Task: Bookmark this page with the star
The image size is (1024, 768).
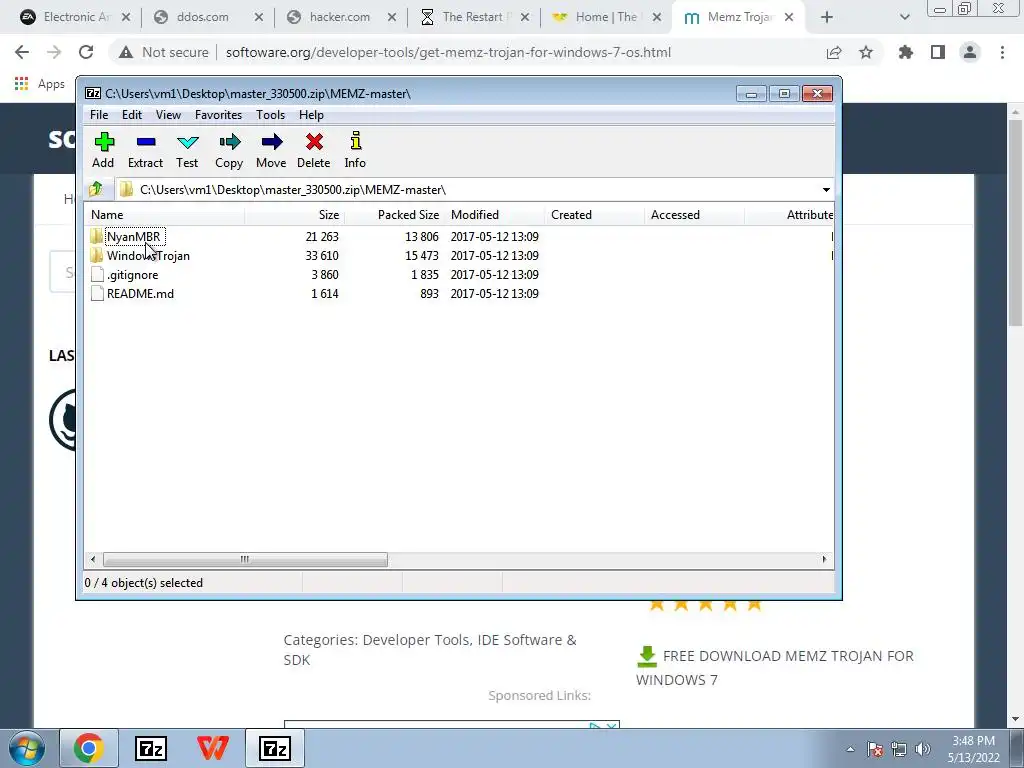Action: 866,52
